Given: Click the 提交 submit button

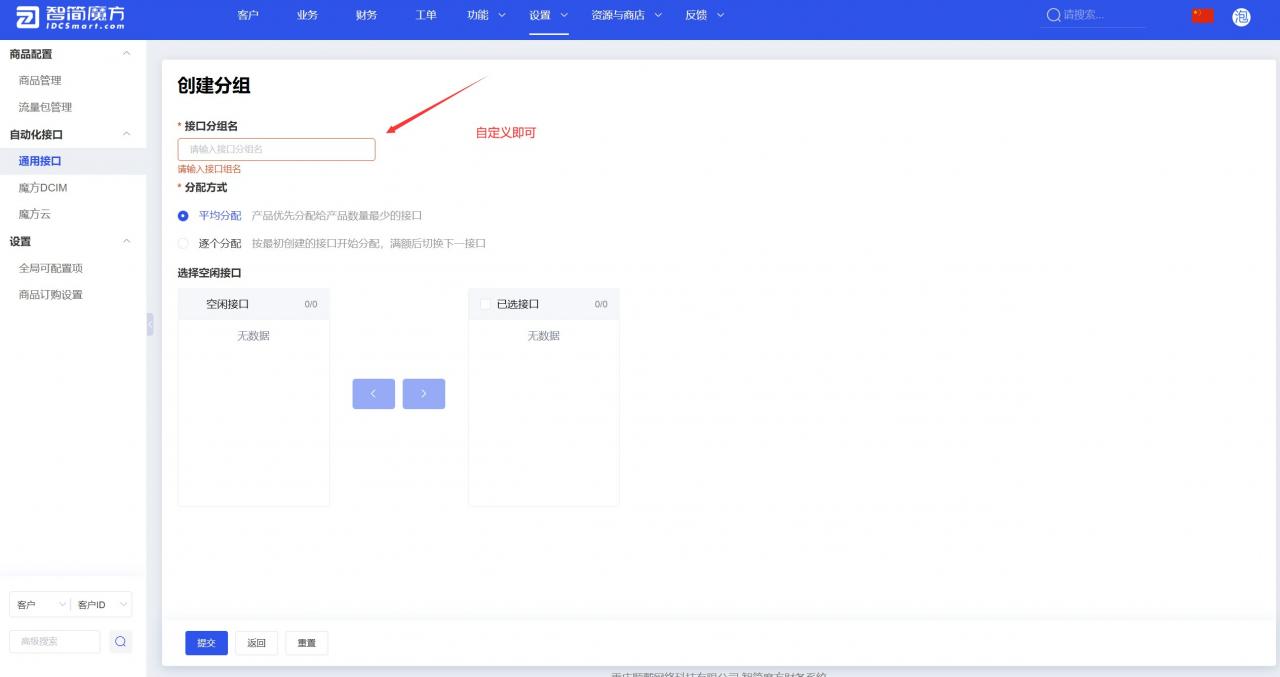Looking at the screenshot, I should (x=206, y=643).
